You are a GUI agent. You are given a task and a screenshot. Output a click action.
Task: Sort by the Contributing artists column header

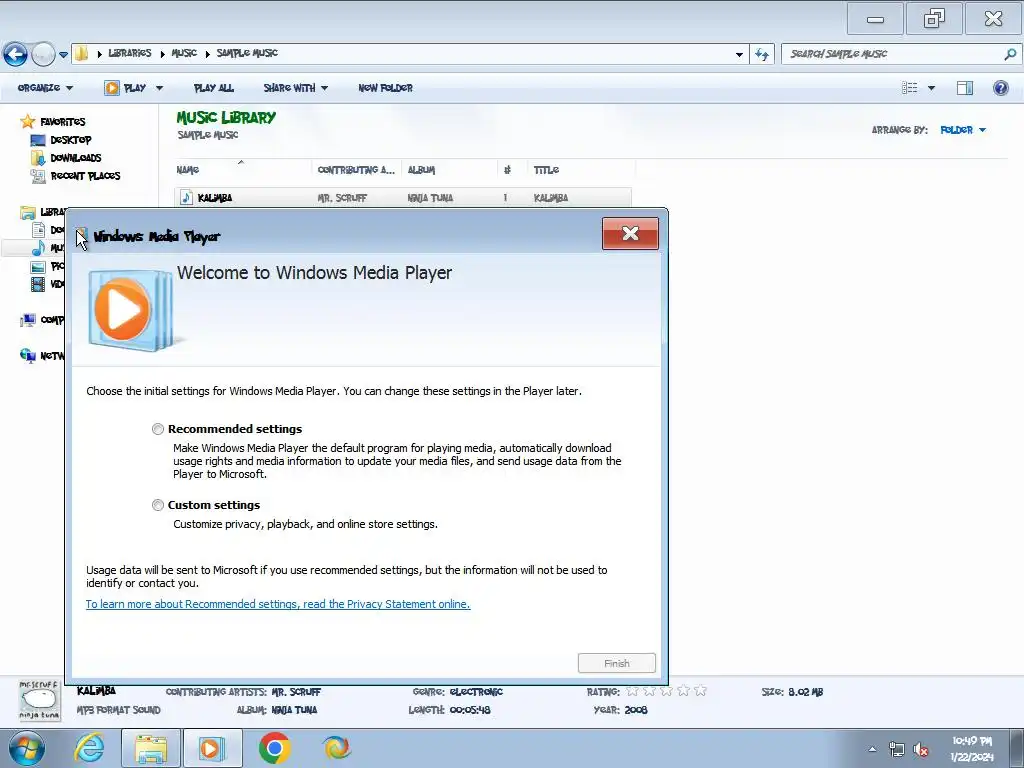point(356,170)
